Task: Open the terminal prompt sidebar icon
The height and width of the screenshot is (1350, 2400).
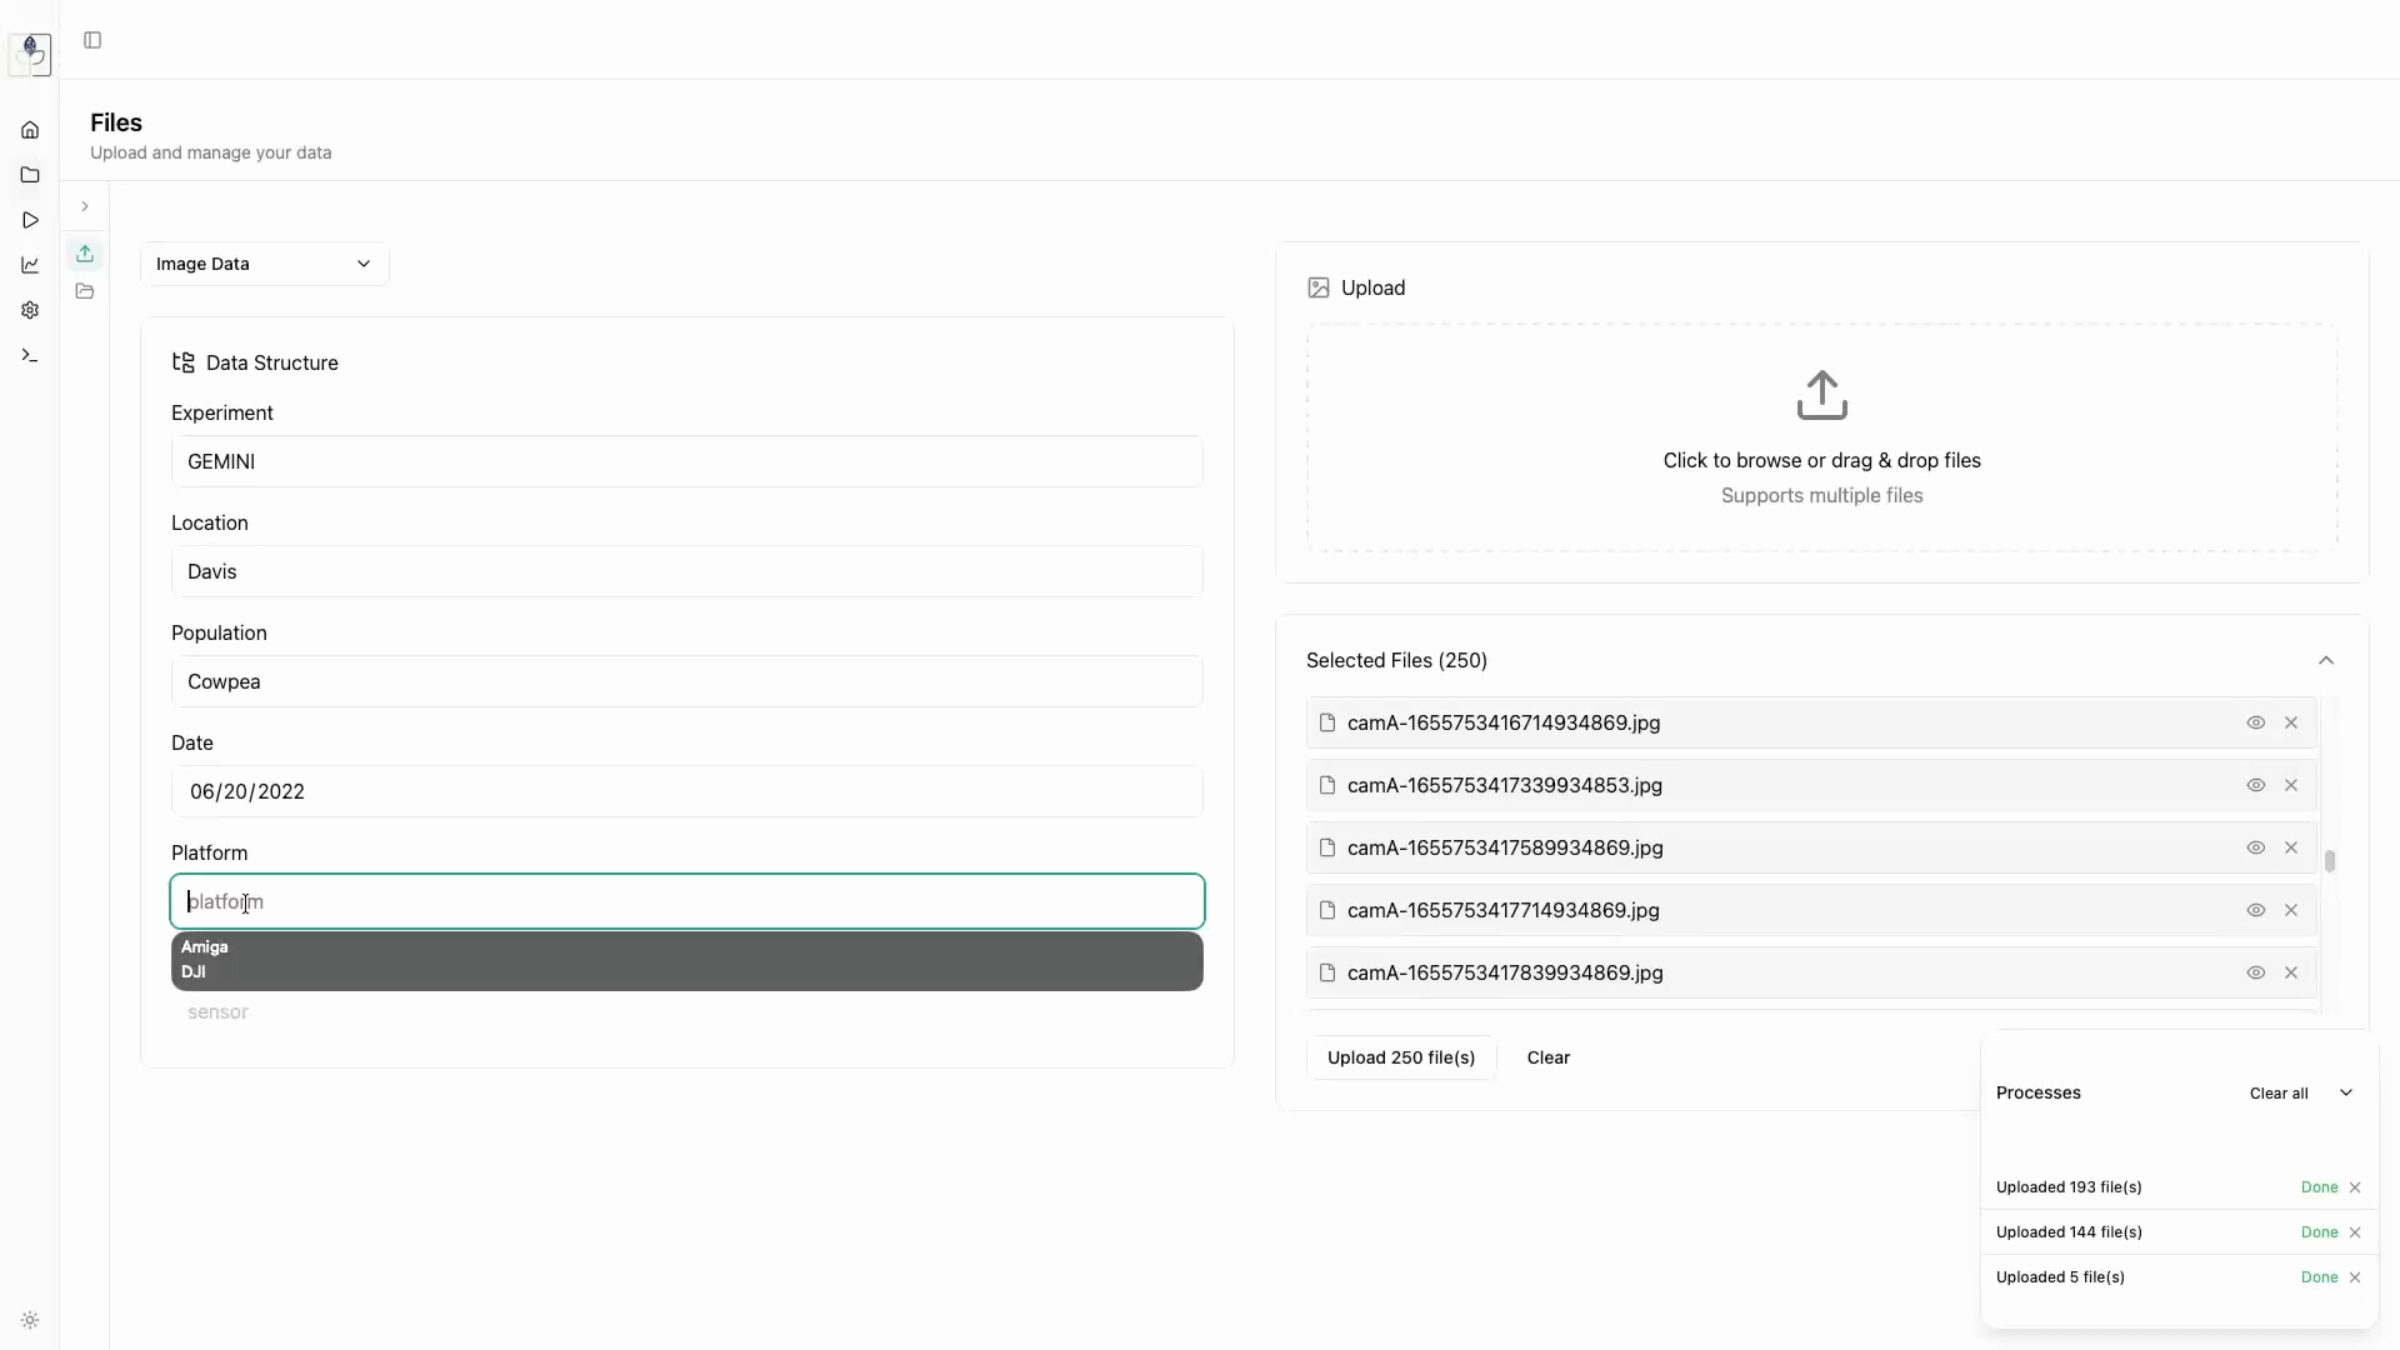Action: (x=30, y=355)
